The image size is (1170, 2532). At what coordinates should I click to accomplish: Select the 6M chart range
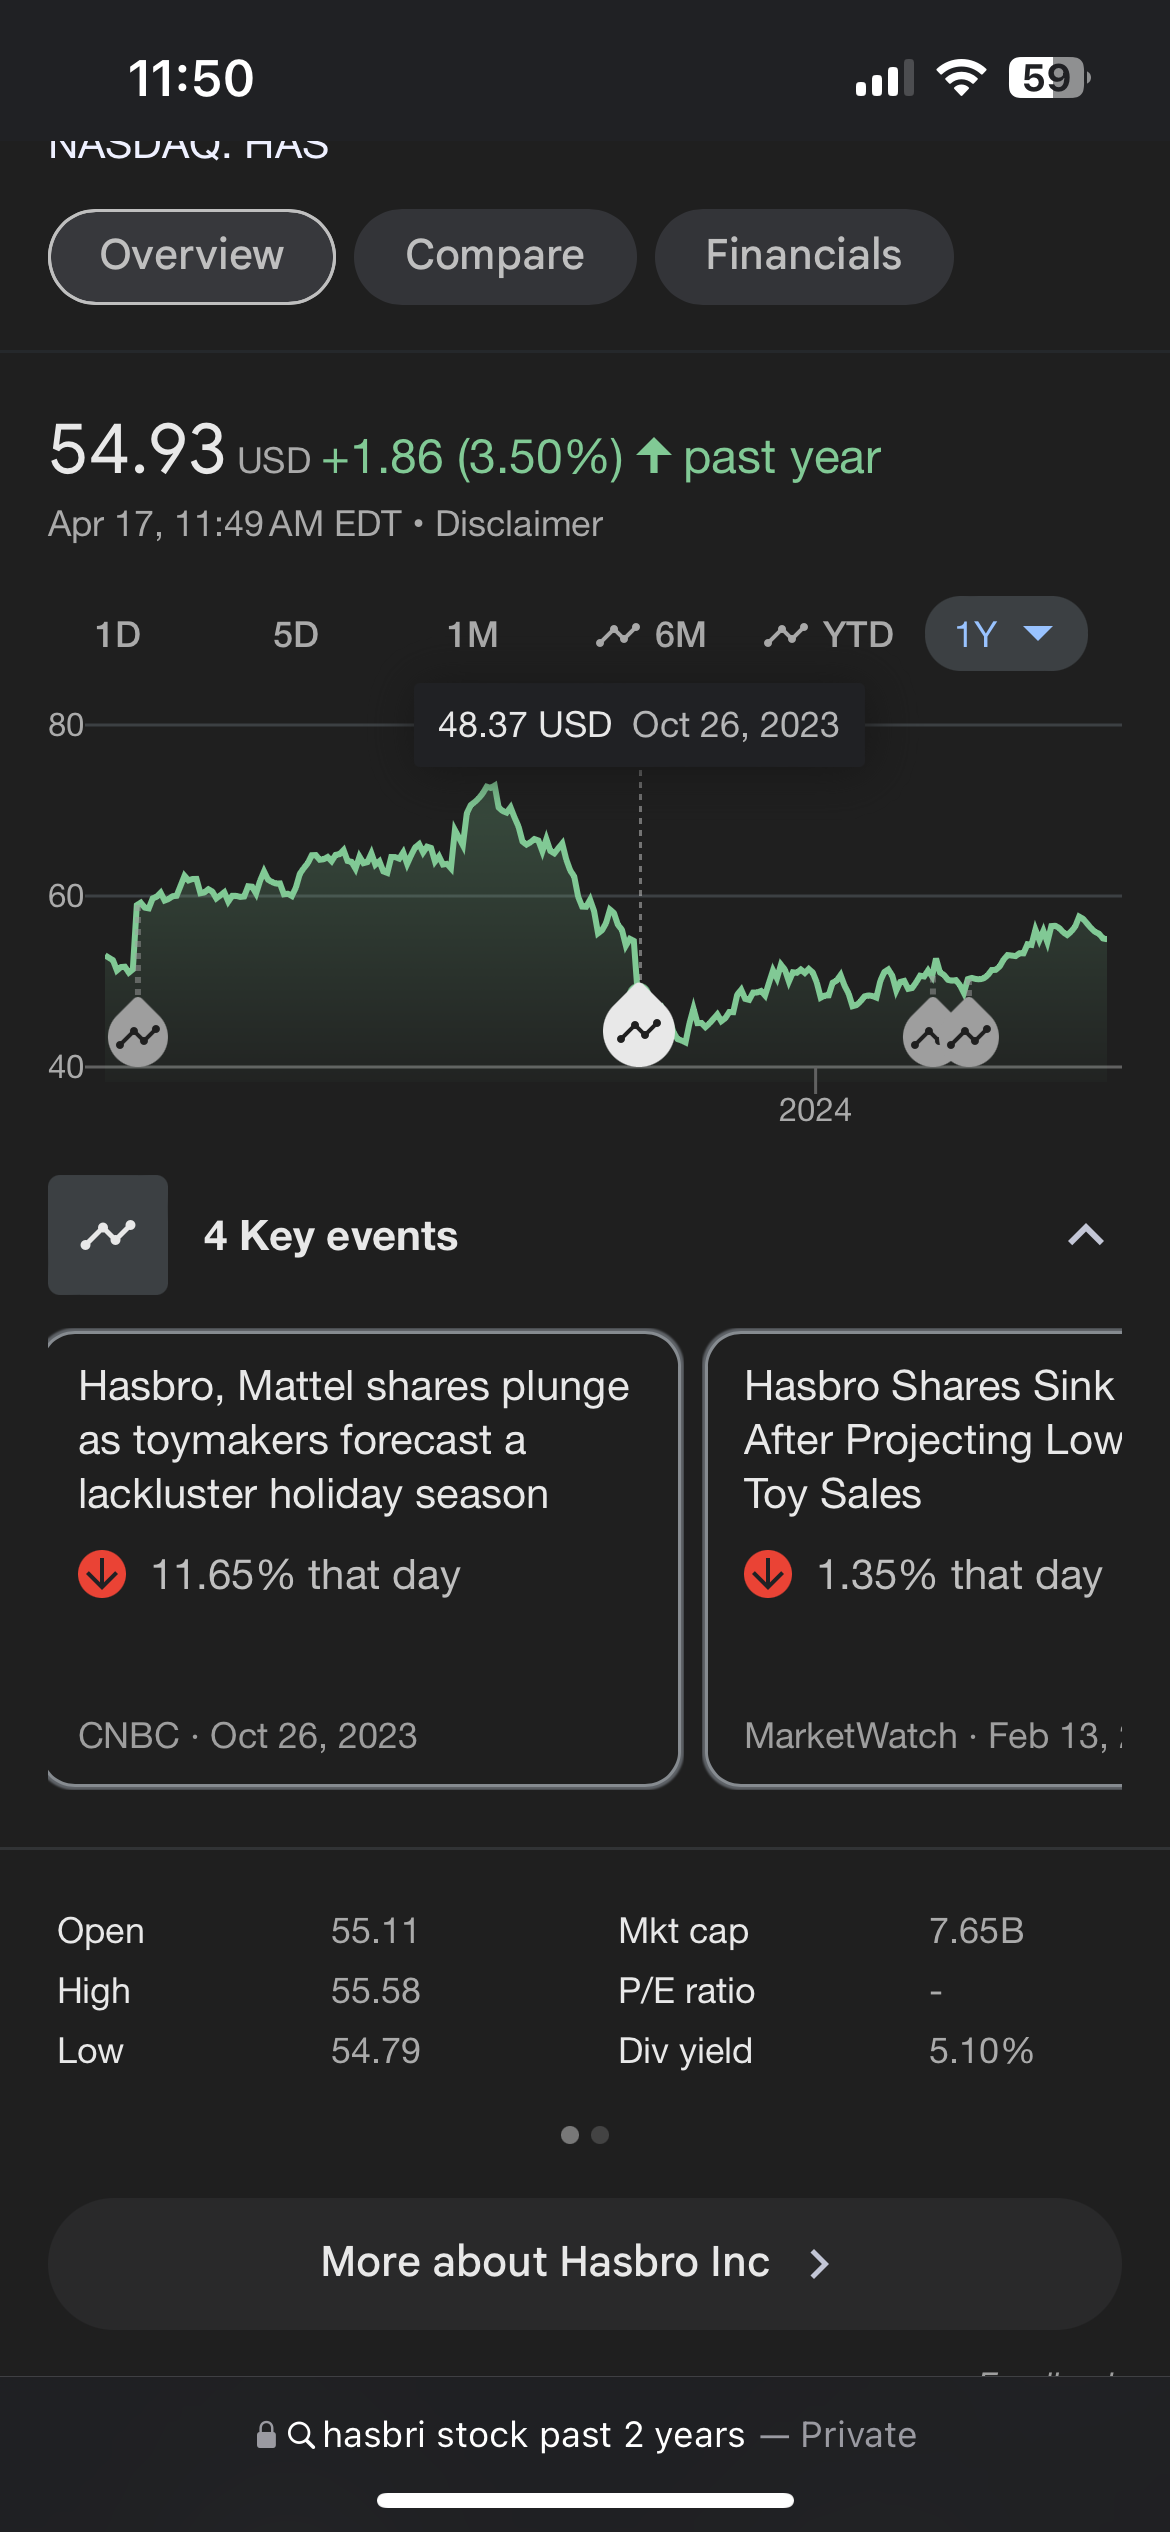652,634
